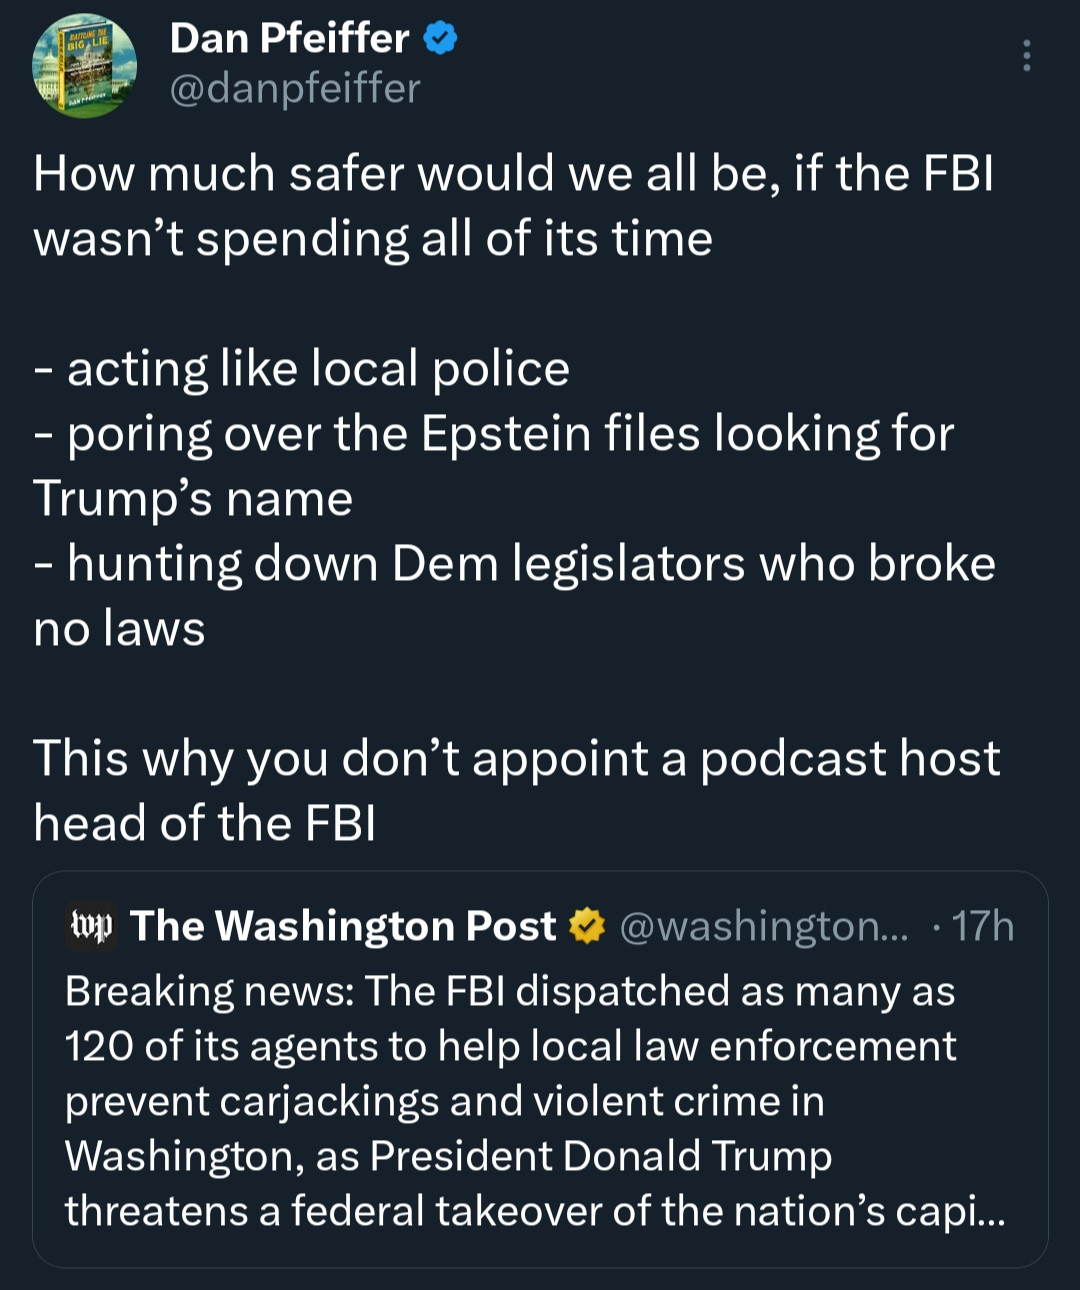Screen dimensions: 1080x1290
Task: Click the "acting like local police" line
Action: tap(318, 369)
